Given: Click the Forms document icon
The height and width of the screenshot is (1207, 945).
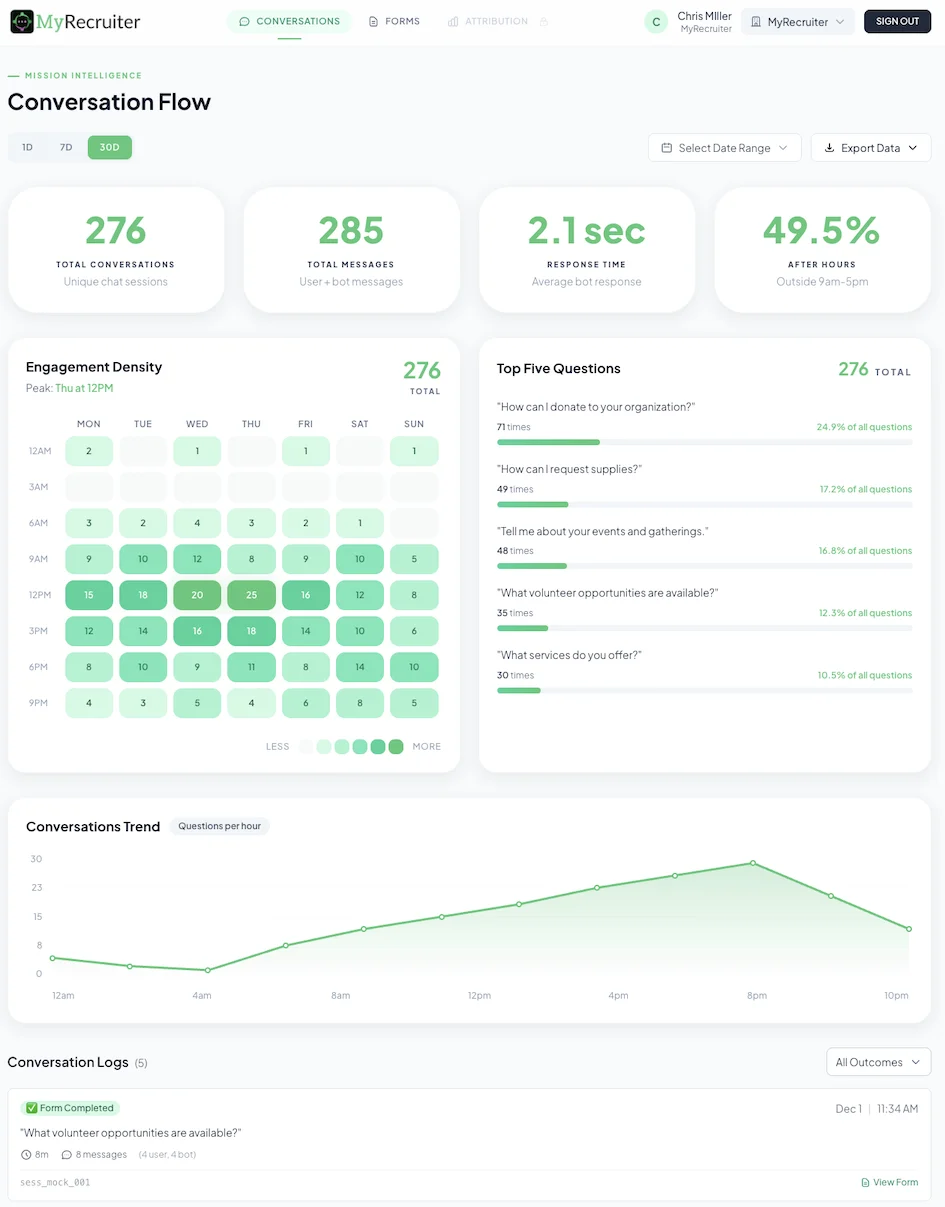Looking at the screenshot, I should 372,21.
